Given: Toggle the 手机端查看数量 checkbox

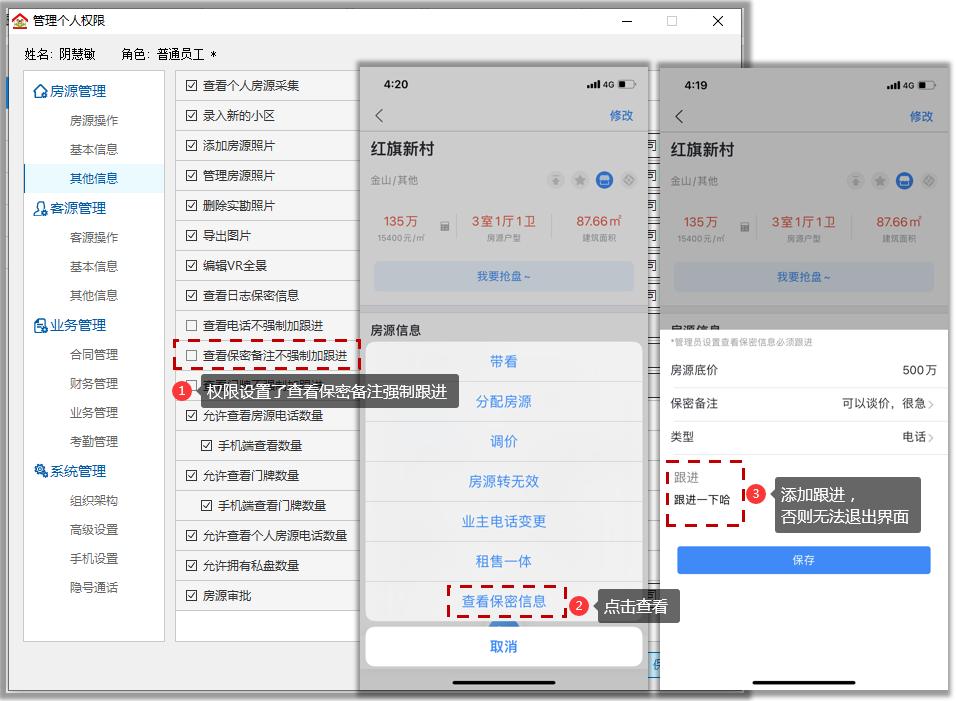Looking at the screenshot, I should pyautogui.click(x=204, y=447).
